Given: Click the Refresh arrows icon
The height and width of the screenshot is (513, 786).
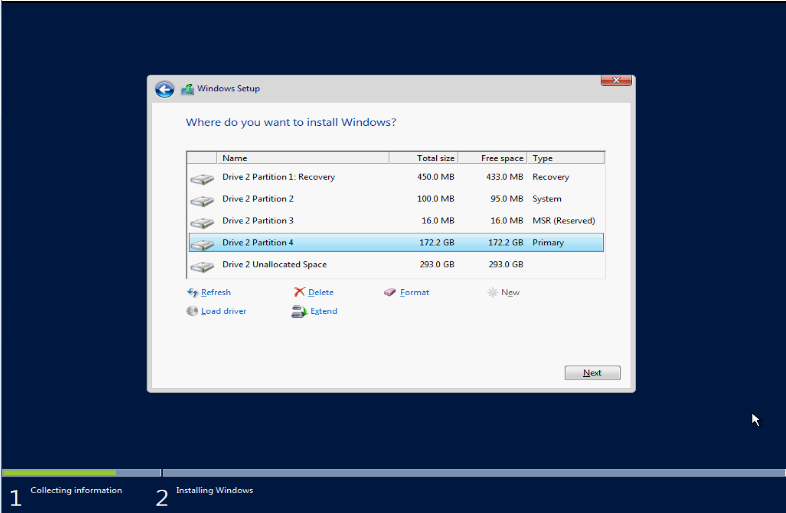Looking at the screenshot, I should [x=192, y=292].
